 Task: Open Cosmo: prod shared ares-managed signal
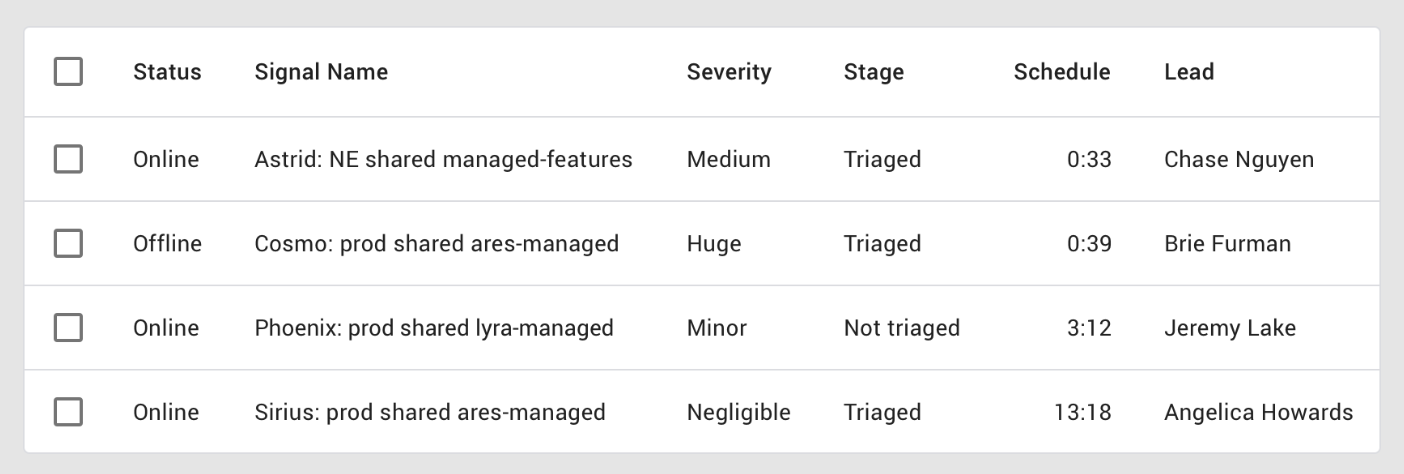click(x=436, y=243)
